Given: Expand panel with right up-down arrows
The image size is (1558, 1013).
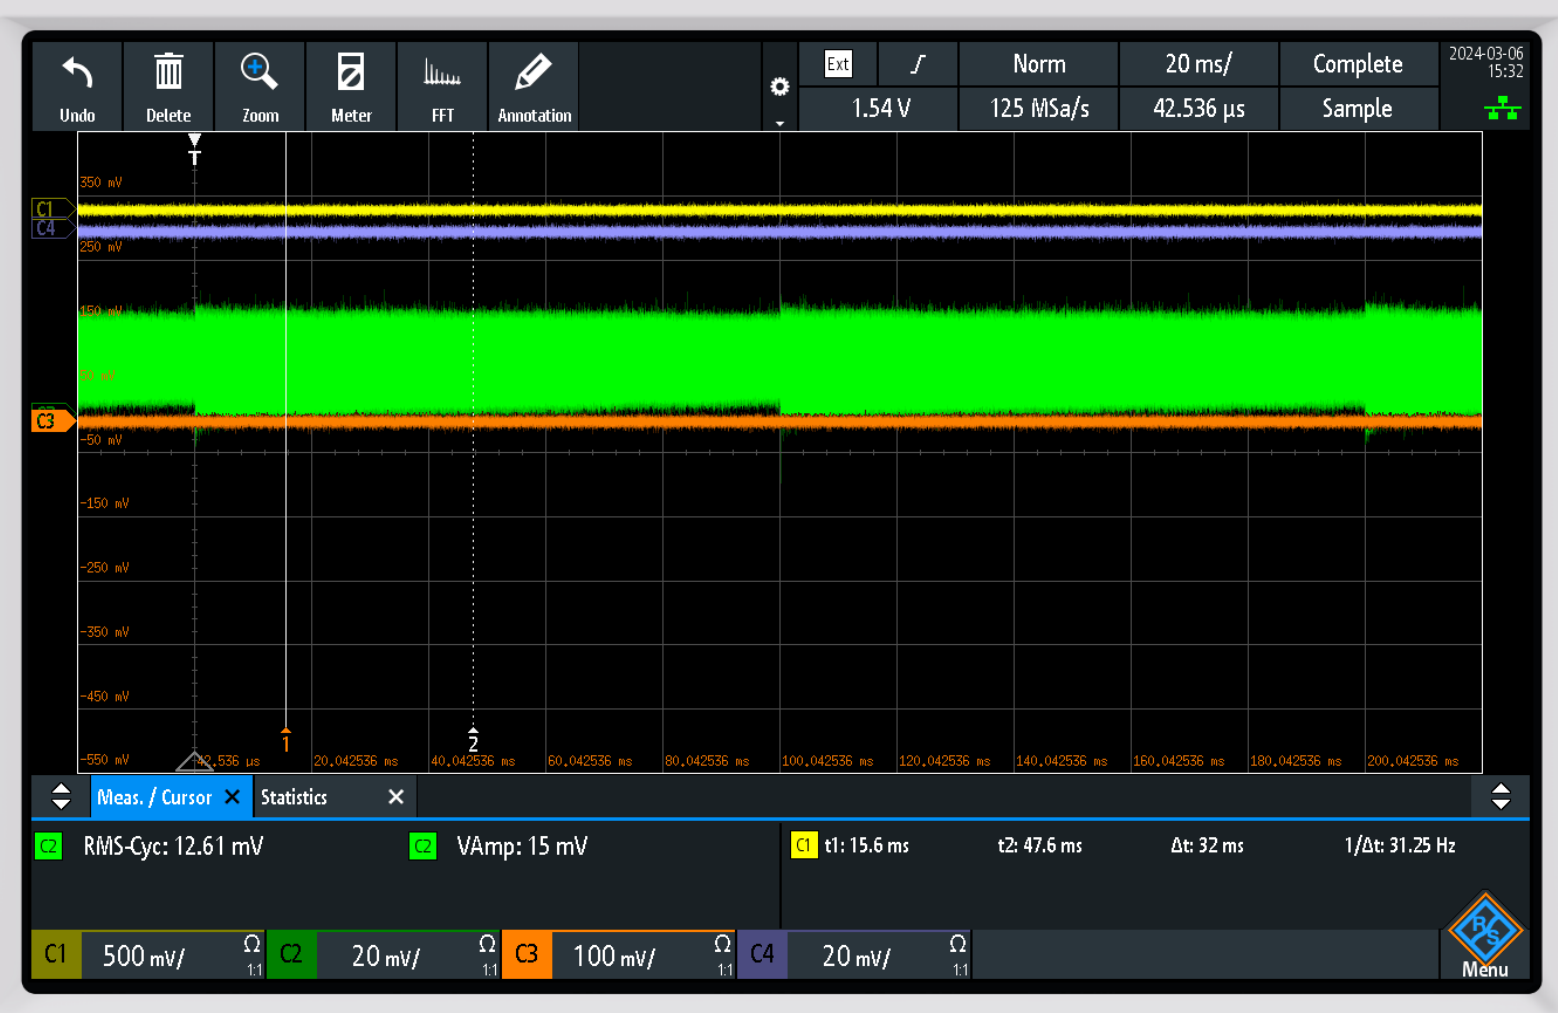Looking at the screenshot, I should (x=1500, y=797).
